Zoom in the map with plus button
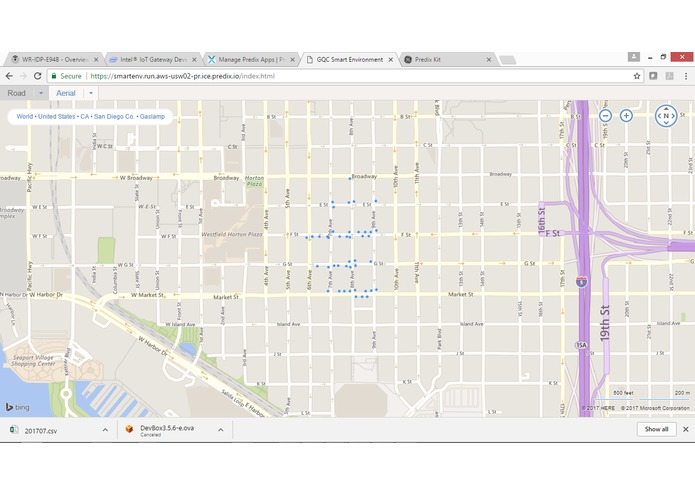This screenshot has height=494, width=695. [626, 116]
